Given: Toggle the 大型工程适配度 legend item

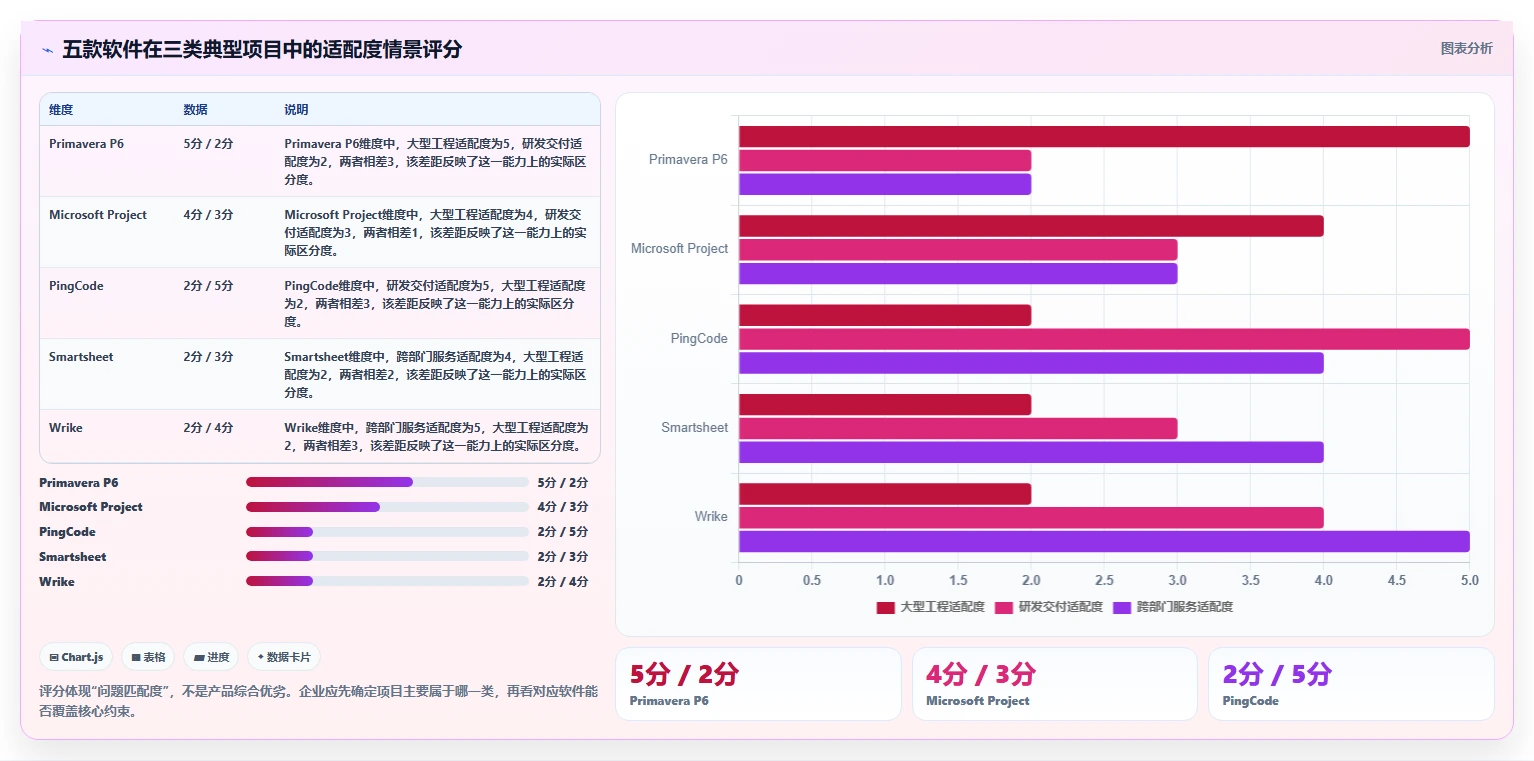Looking at the screenshot, I should coord(930,607).
